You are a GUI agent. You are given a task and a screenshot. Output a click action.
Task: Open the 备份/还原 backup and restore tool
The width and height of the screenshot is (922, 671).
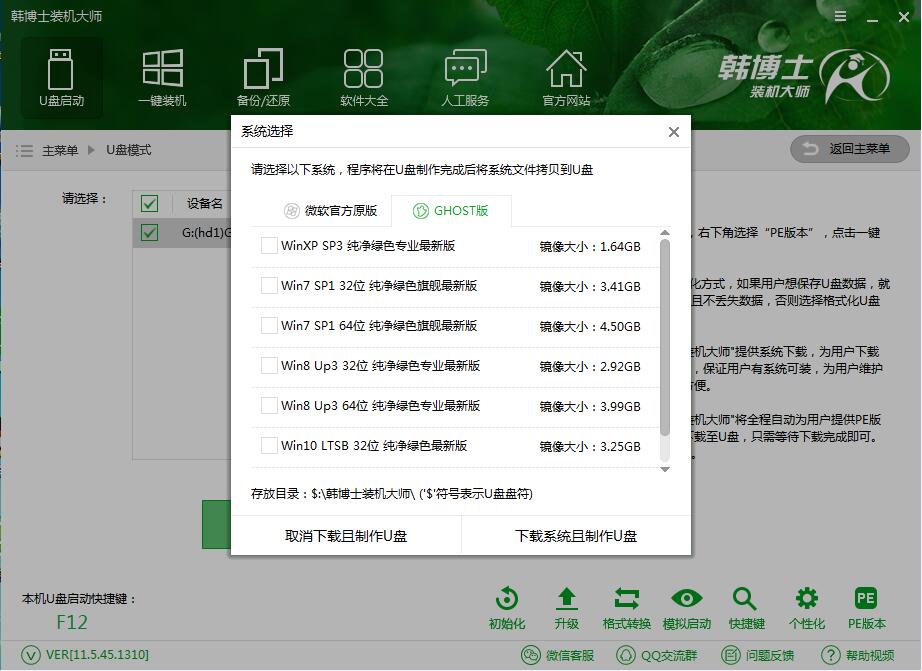coord(263,75)
